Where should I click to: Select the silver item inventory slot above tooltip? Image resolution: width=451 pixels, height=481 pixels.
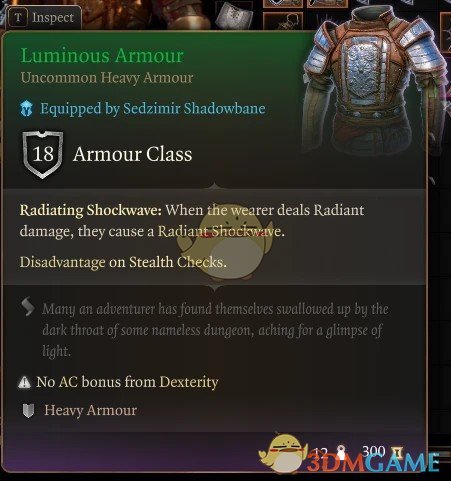233,14
